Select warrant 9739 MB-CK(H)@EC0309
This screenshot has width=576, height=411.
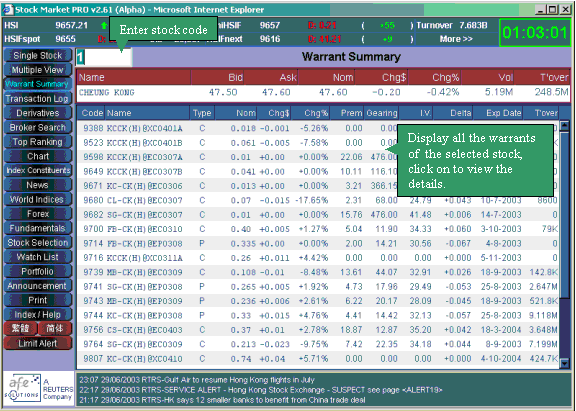[318, 272]
